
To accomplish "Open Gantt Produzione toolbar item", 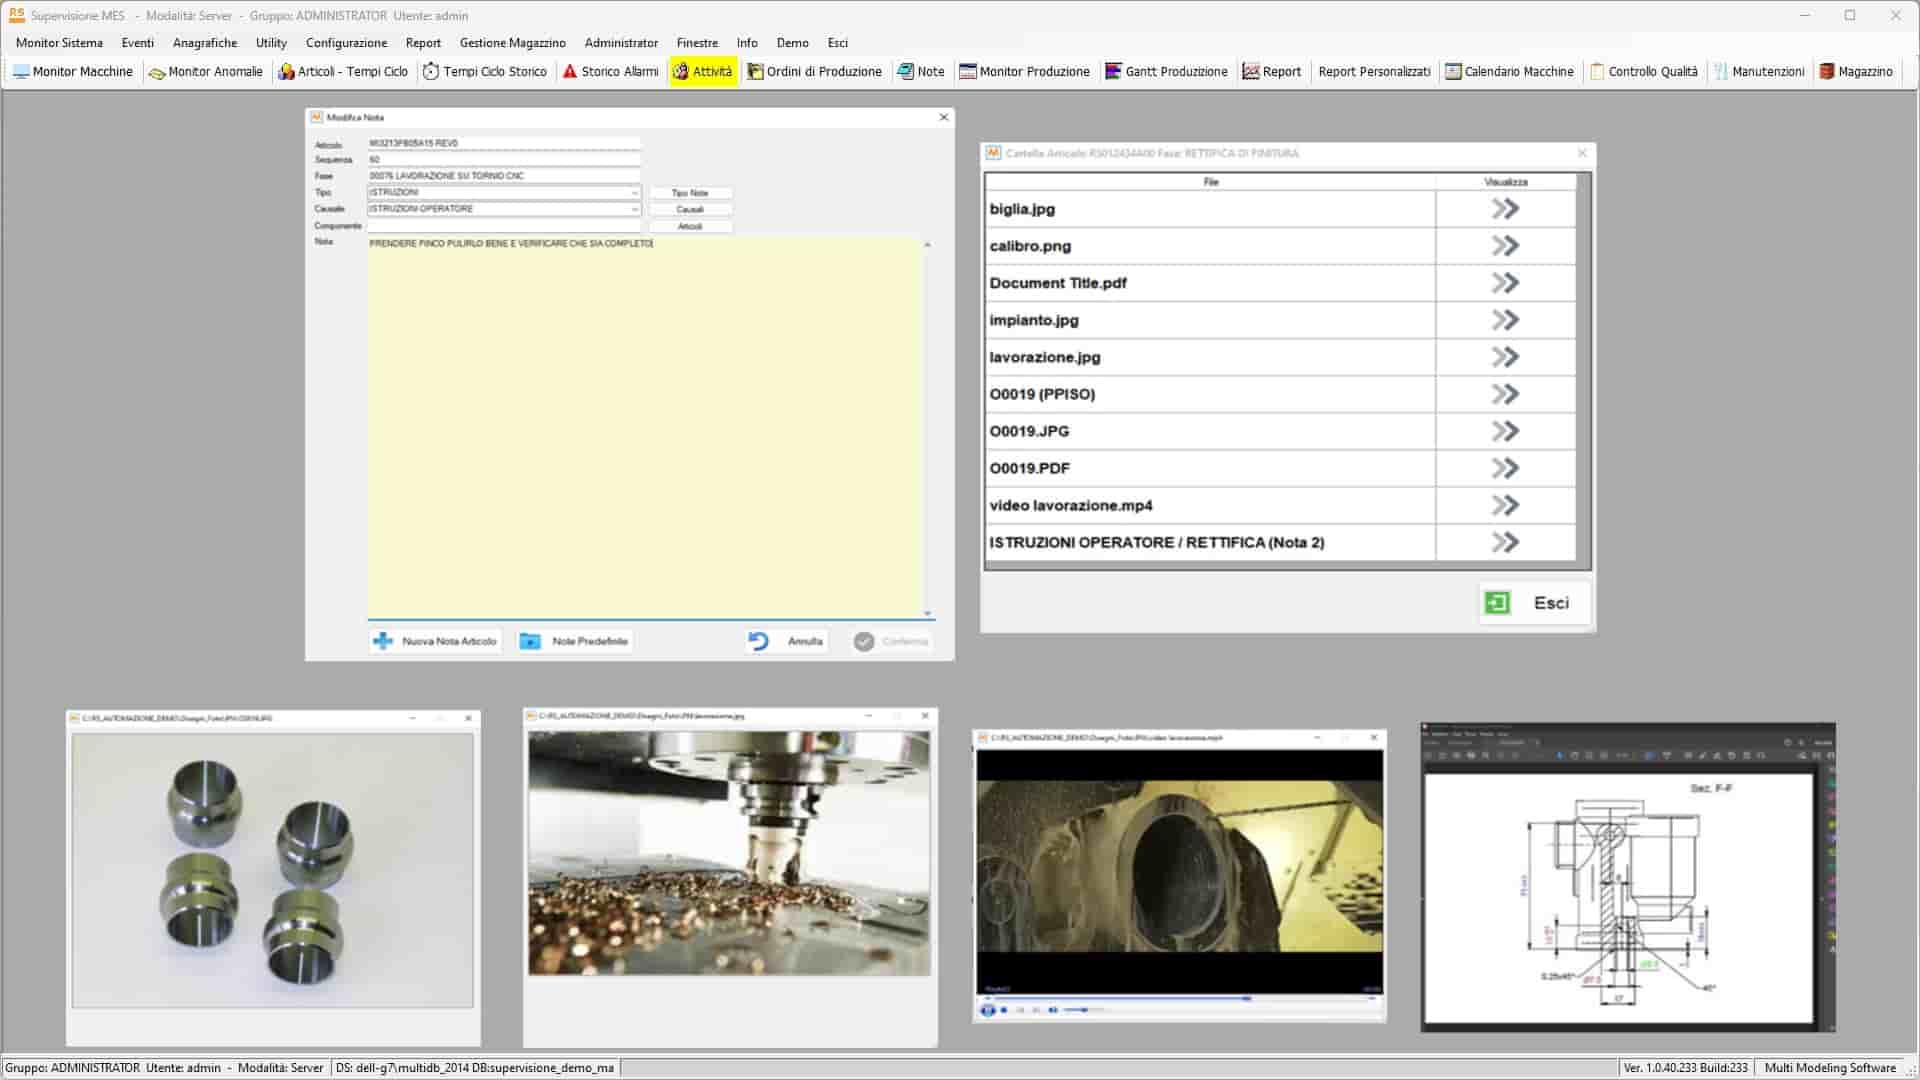I will 1166,72.
